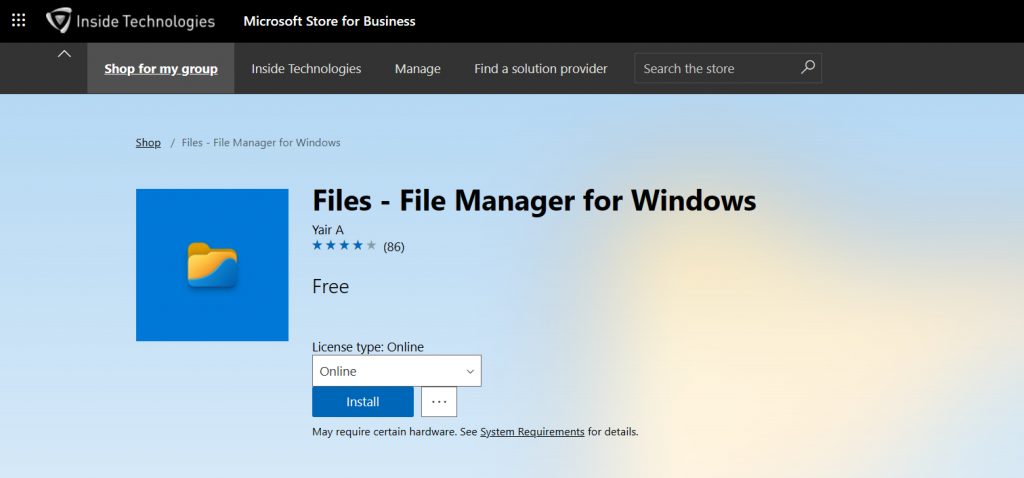Click the review count (86)
This screenshot has height=478, width=1024.
coord(394,247)
